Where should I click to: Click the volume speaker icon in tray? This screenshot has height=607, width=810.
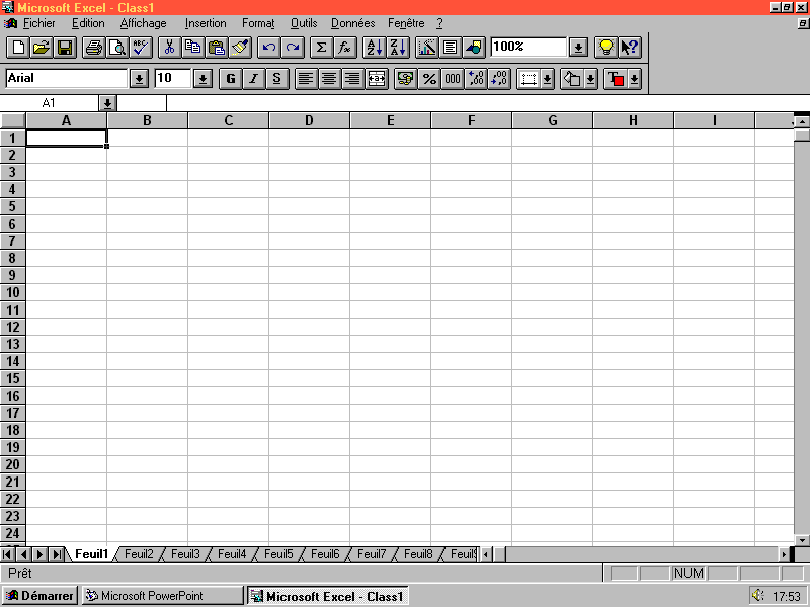(758, 596)
